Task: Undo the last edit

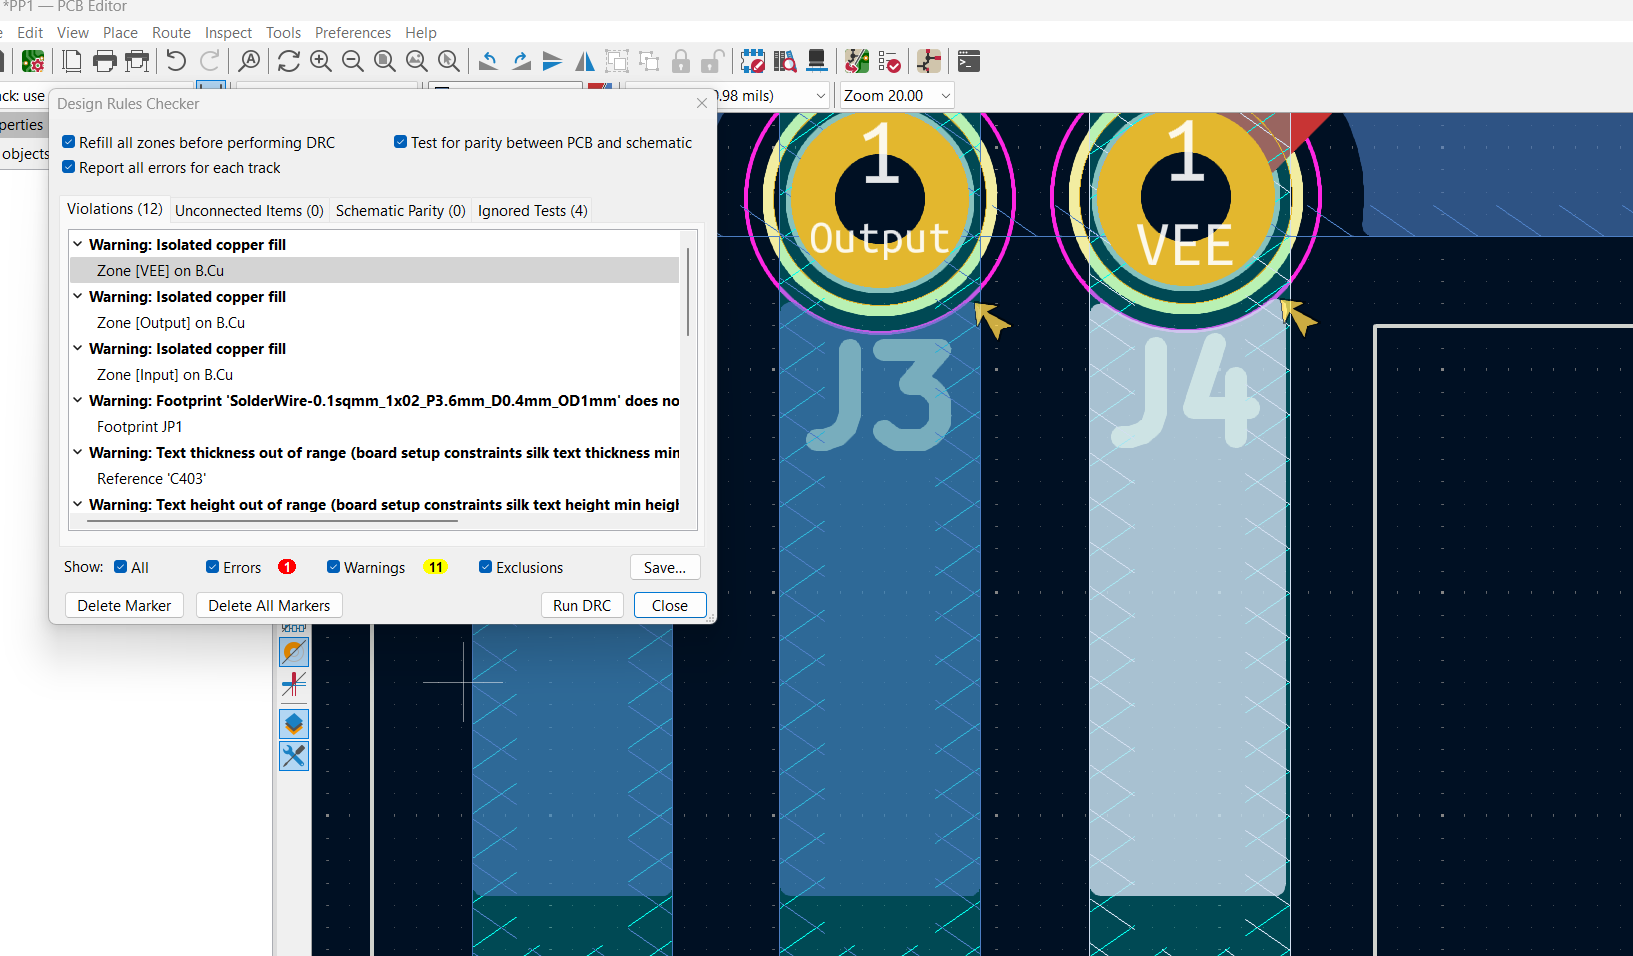Action: point(176,62)
